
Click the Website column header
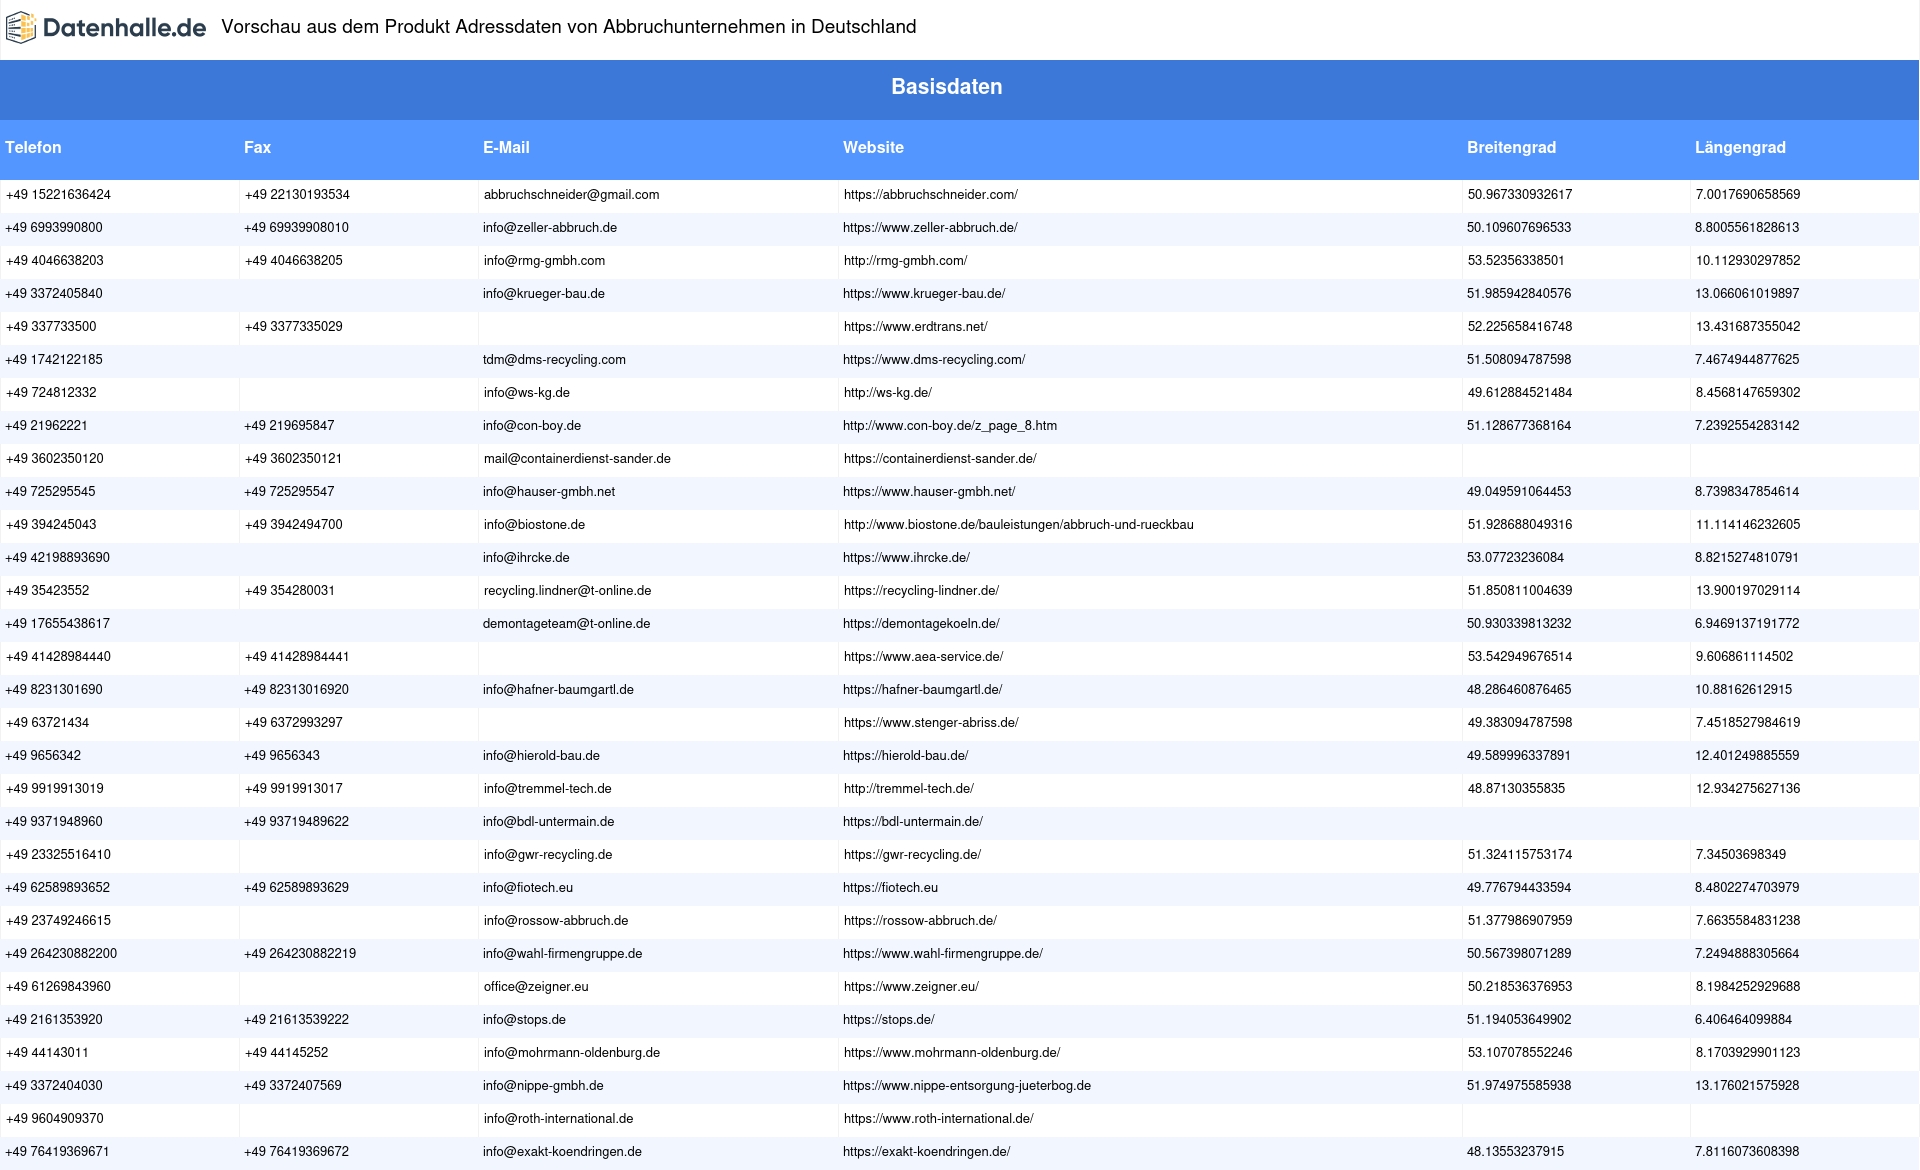[x=873, y=147]
